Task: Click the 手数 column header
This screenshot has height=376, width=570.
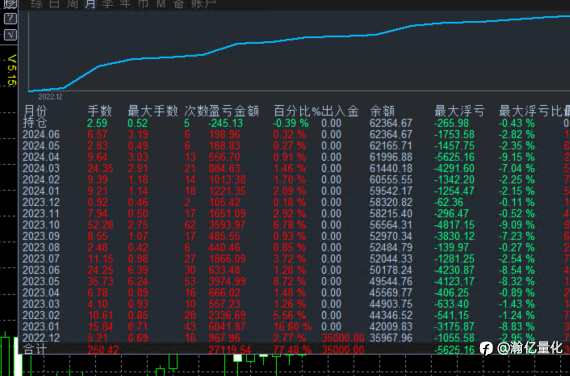Action: [100, 111]
